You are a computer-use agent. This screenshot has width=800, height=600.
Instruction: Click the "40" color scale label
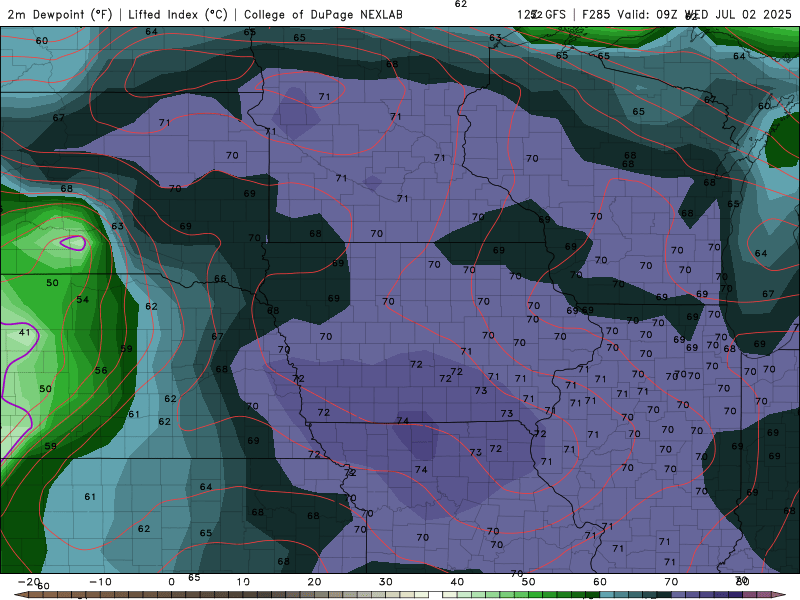click(x=457, y=582)
